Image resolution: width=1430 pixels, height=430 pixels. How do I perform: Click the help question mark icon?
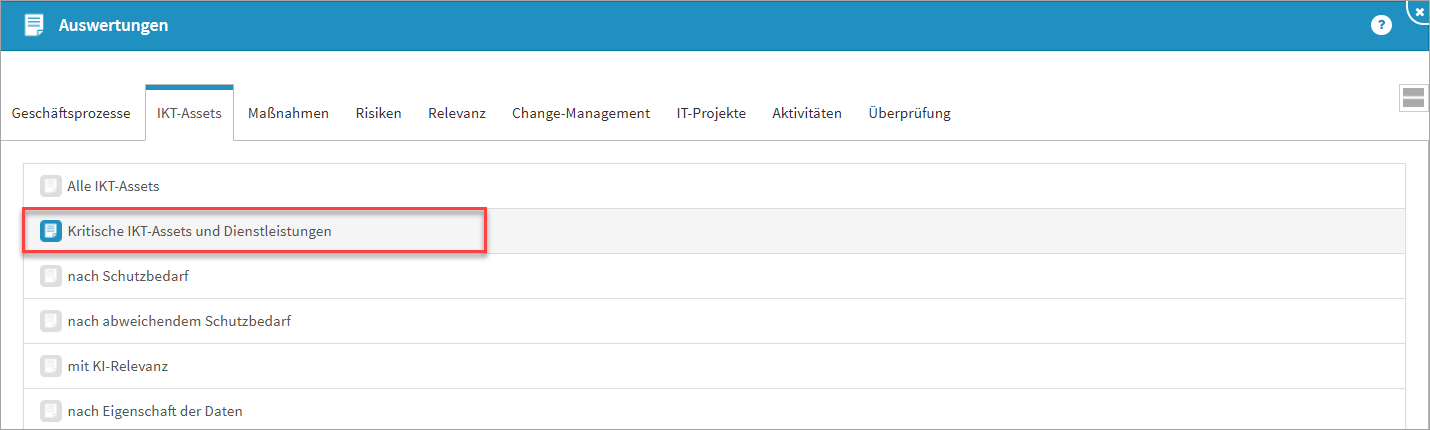[x=1381, y=26]
